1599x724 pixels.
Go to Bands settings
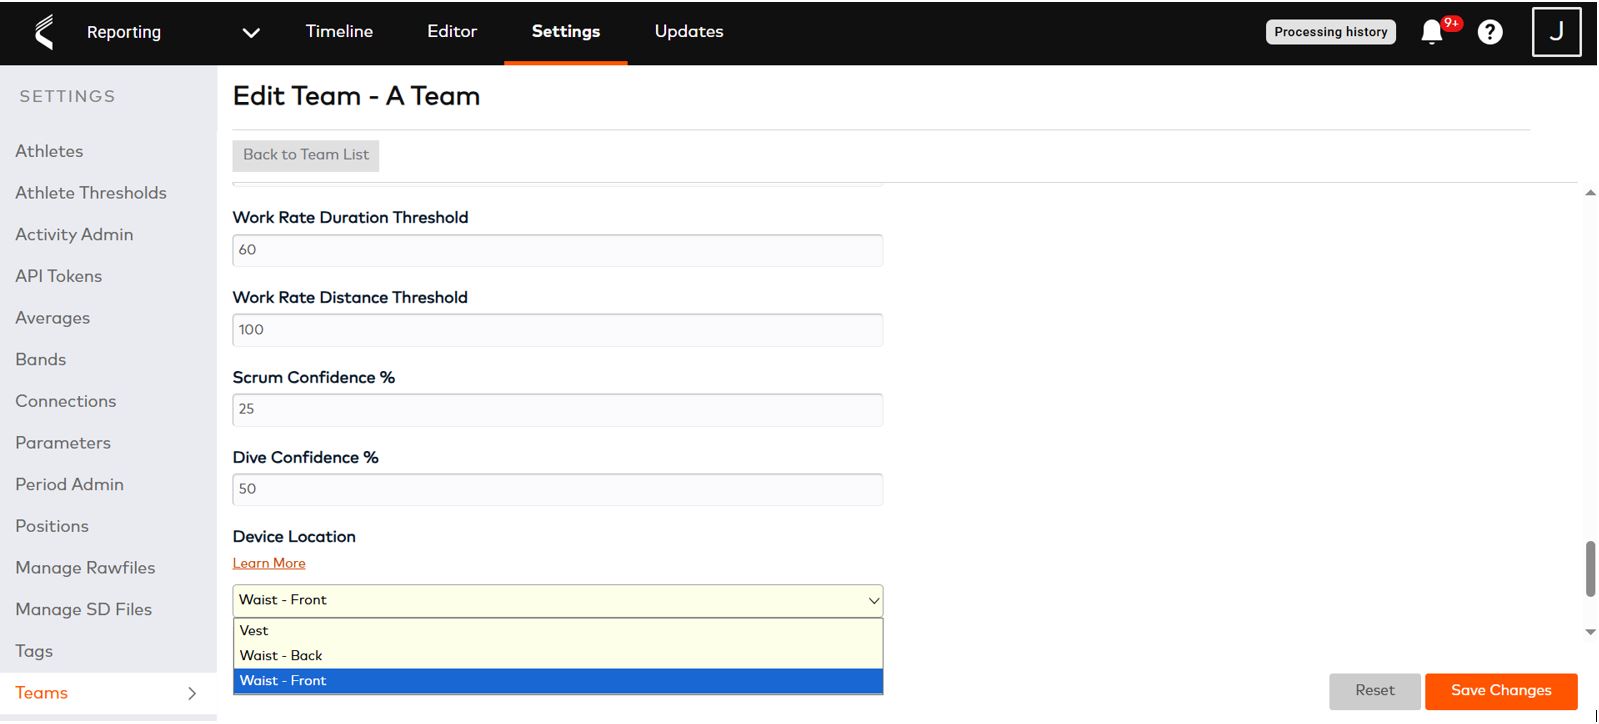pyautogui.click(x=40, y=360)
